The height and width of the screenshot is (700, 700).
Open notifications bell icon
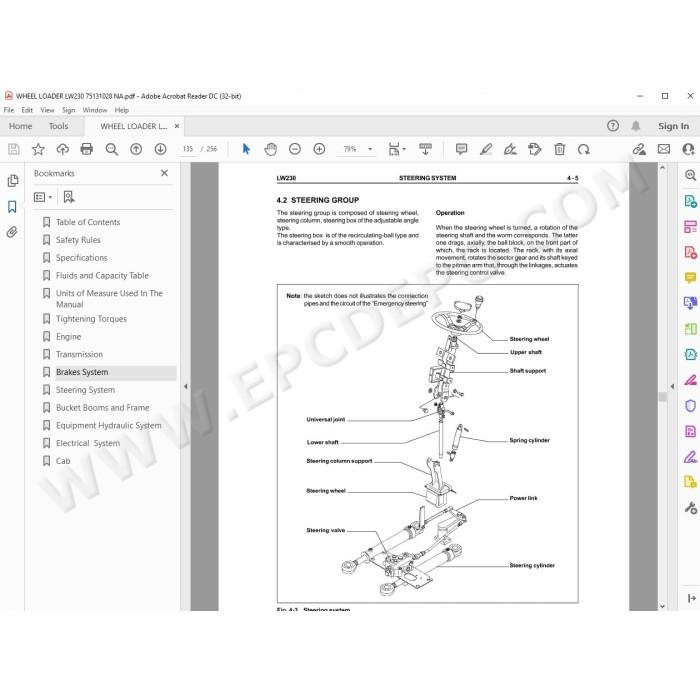click(636, 126)
